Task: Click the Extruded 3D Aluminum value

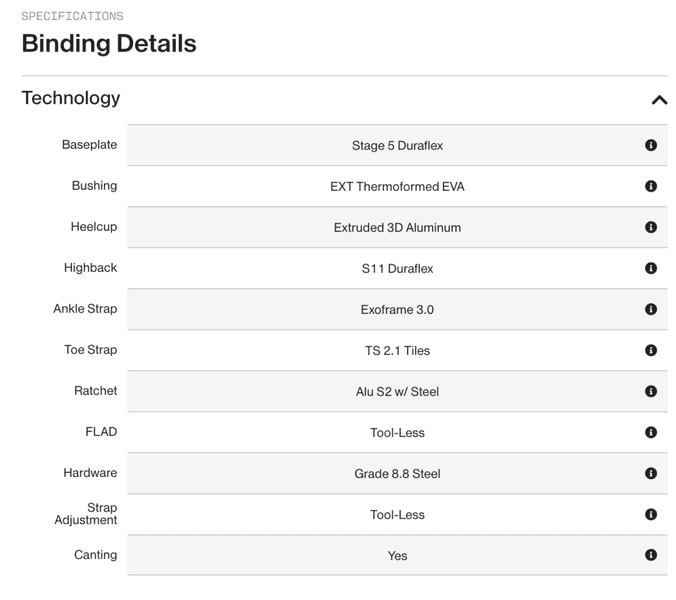Action: (397, 228)
